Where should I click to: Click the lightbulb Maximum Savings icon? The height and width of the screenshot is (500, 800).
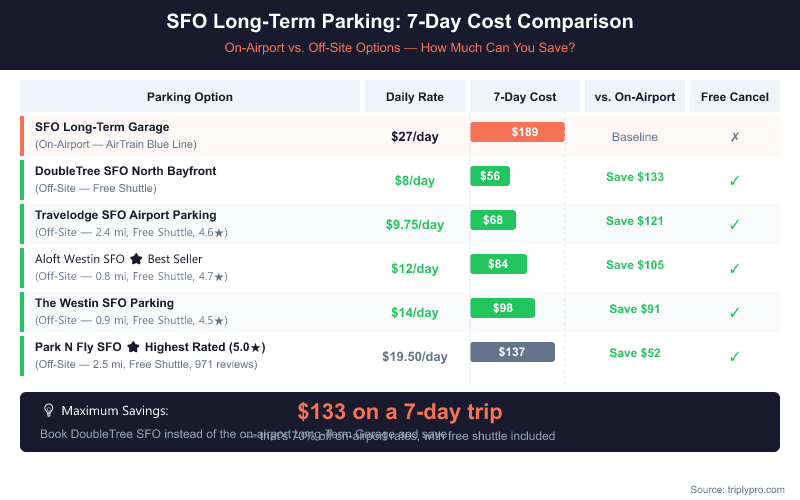[x=48, y=410]
